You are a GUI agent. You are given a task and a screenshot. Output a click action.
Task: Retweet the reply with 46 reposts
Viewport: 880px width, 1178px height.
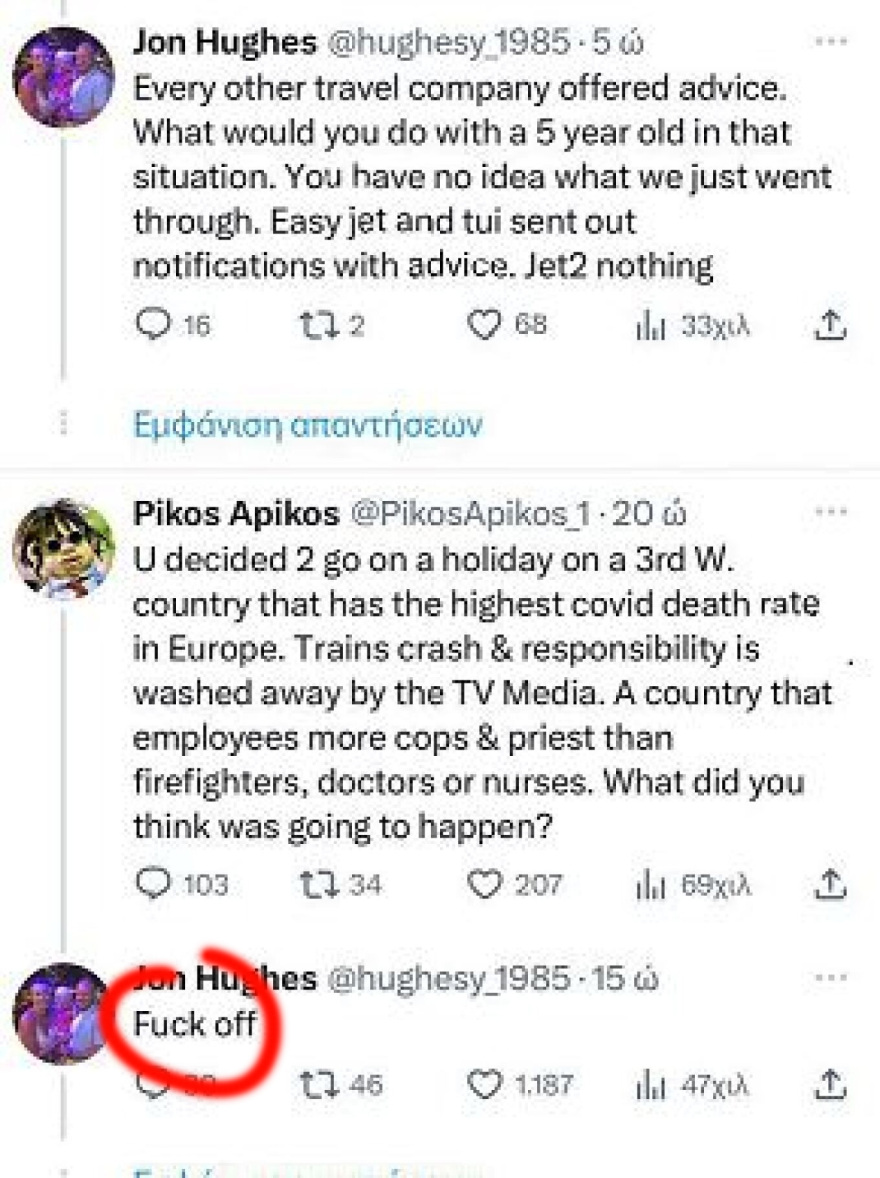315,1084
